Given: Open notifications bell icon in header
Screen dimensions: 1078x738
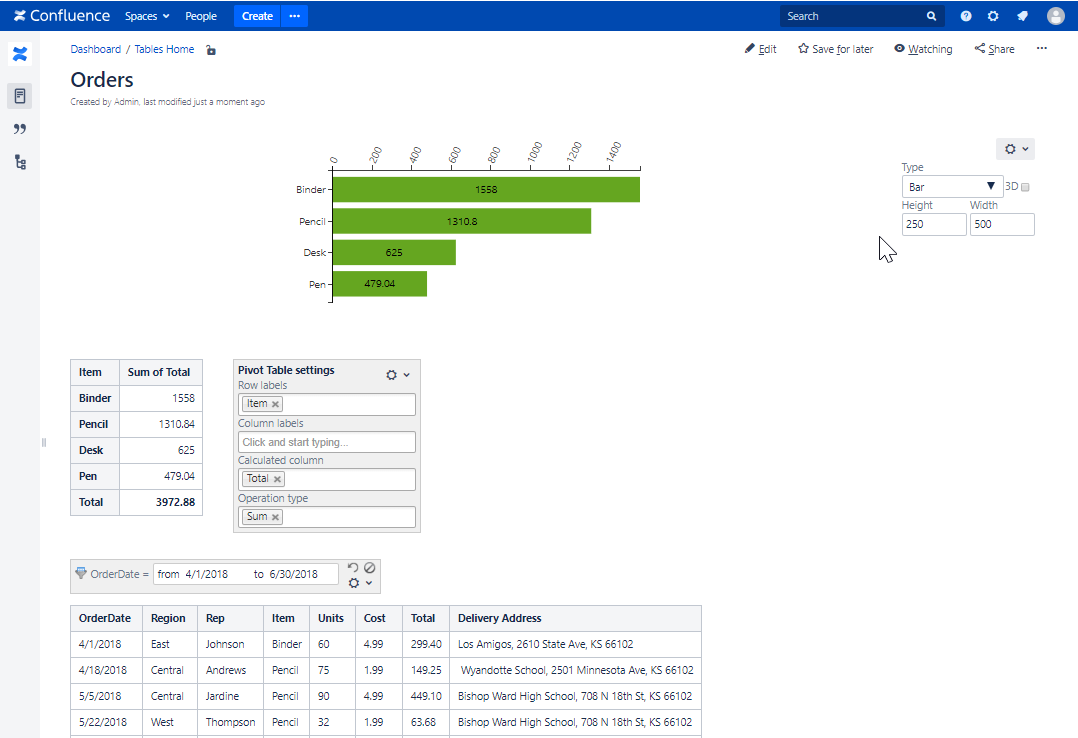Looking at the screenshot, I should click(1021, 16).
